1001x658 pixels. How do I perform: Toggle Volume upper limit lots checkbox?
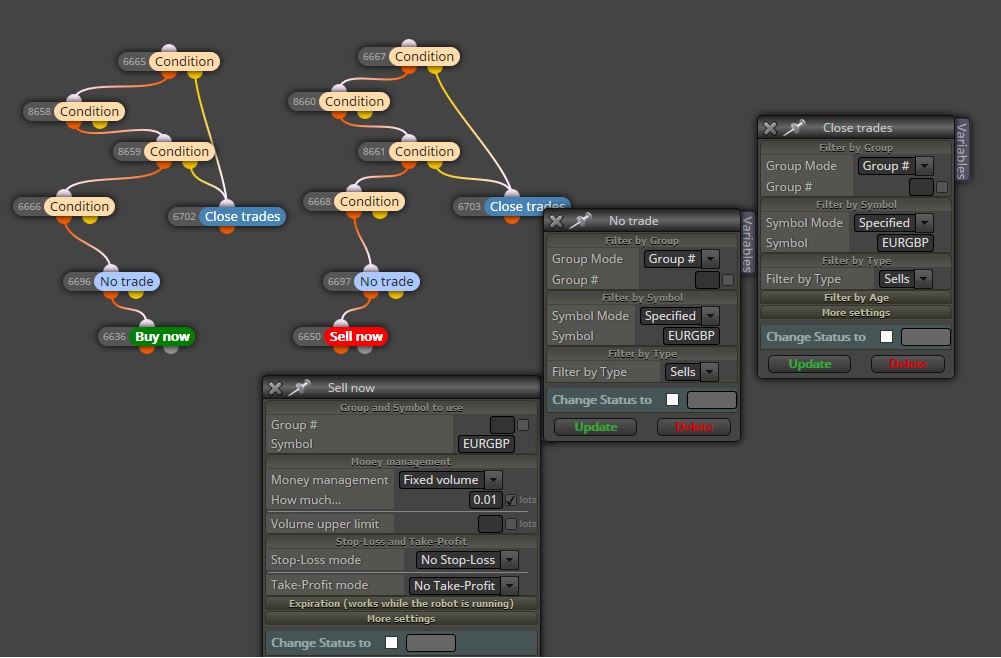[x=511, y=524]
